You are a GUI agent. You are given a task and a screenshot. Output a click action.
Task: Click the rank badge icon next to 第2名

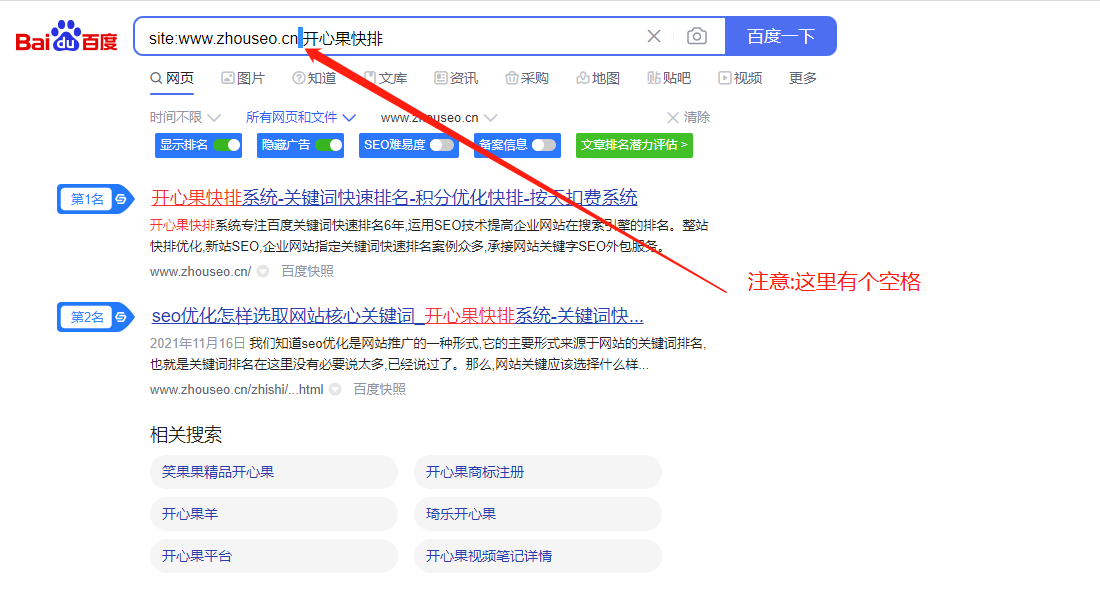pos(123,316)
